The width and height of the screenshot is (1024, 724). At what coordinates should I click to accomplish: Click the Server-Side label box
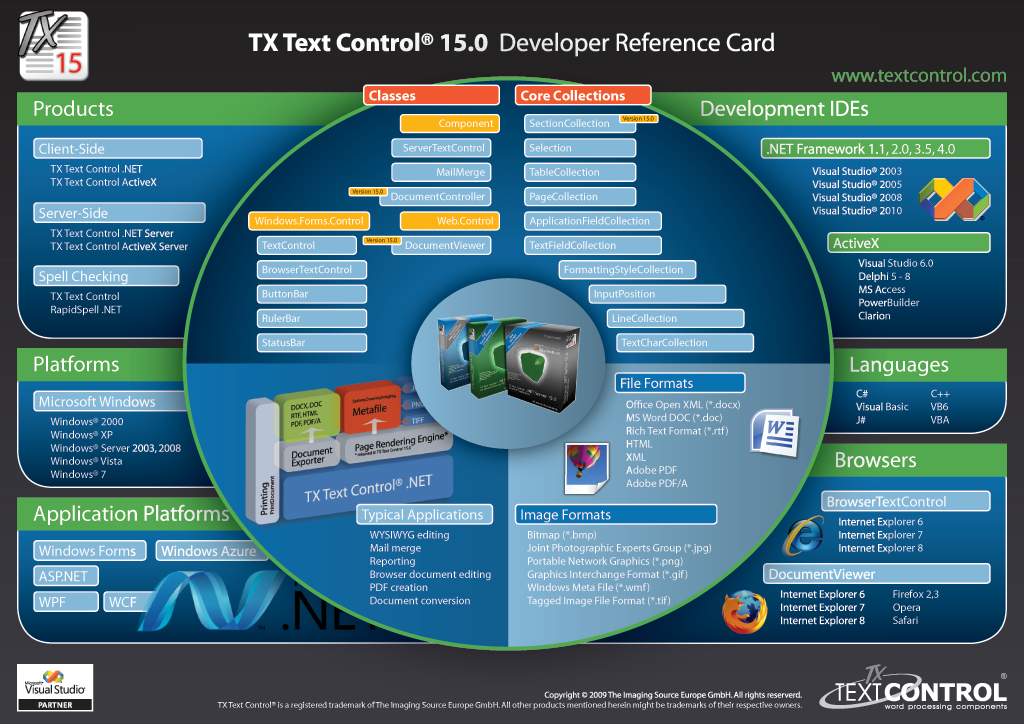[x=120, y=213]
